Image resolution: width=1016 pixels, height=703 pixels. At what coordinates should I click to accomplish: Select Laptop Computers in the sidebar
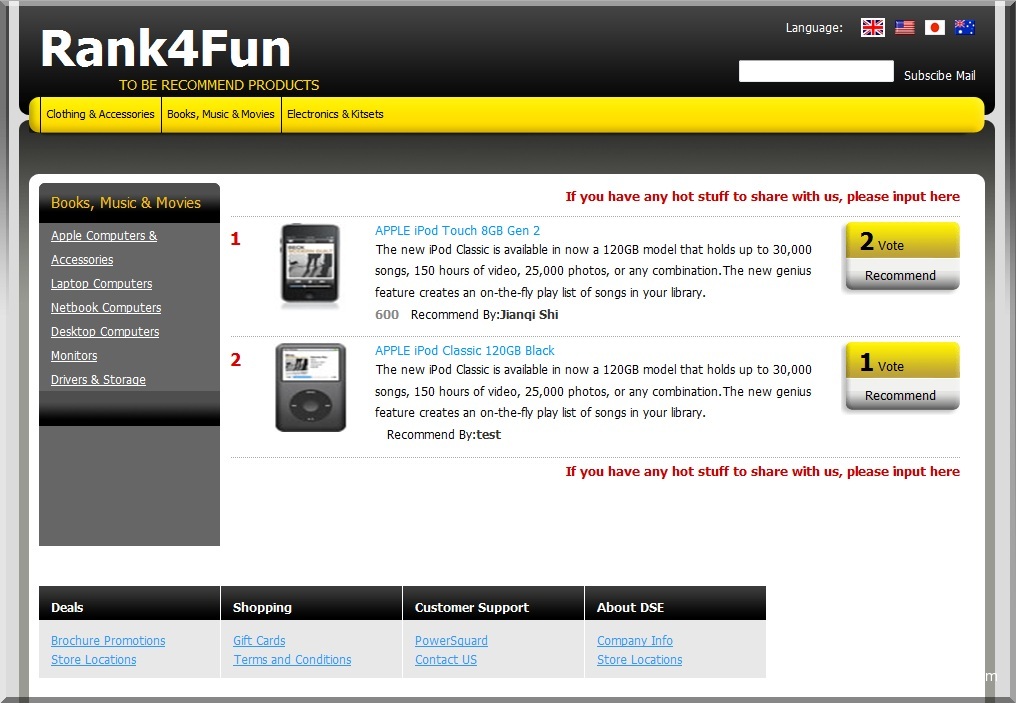click(x=101, y=284)
